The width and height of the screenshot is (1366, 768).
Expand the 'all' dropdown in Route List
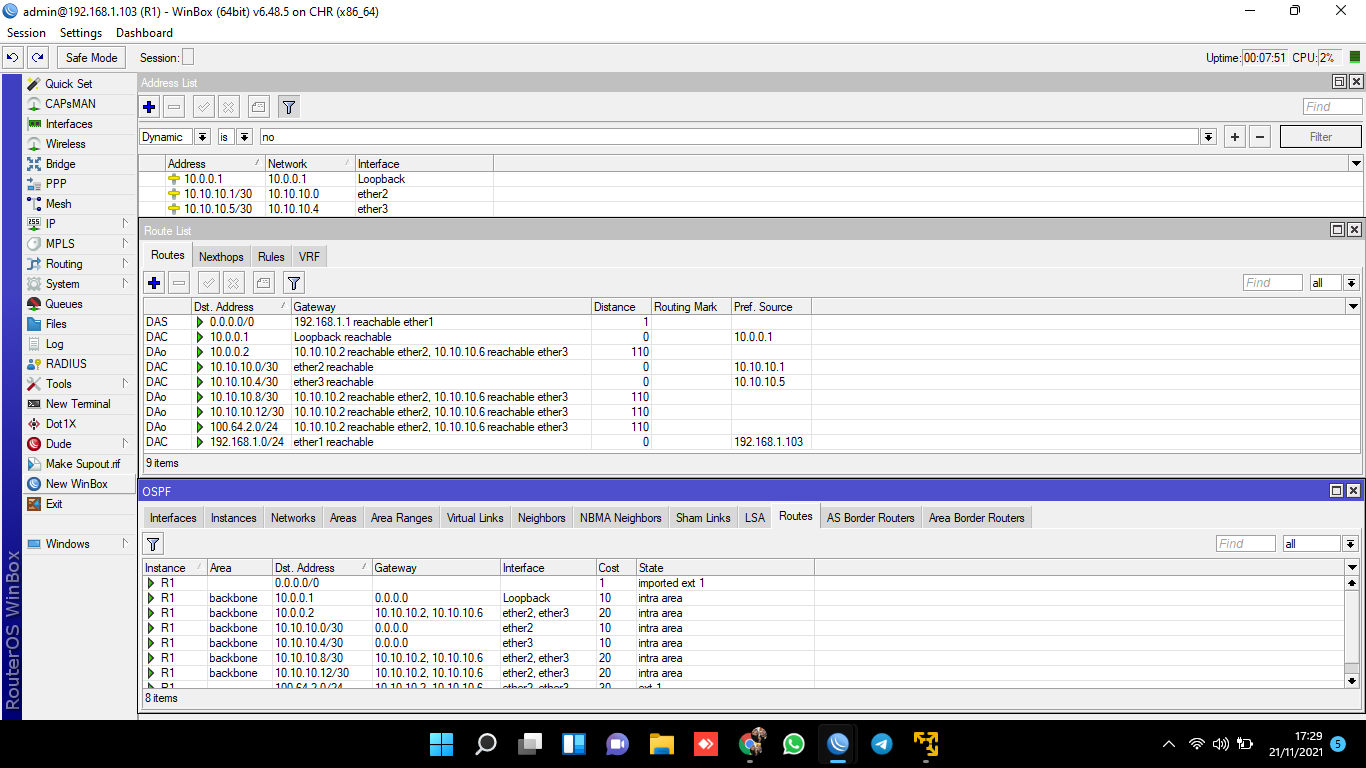(1351, 283)
